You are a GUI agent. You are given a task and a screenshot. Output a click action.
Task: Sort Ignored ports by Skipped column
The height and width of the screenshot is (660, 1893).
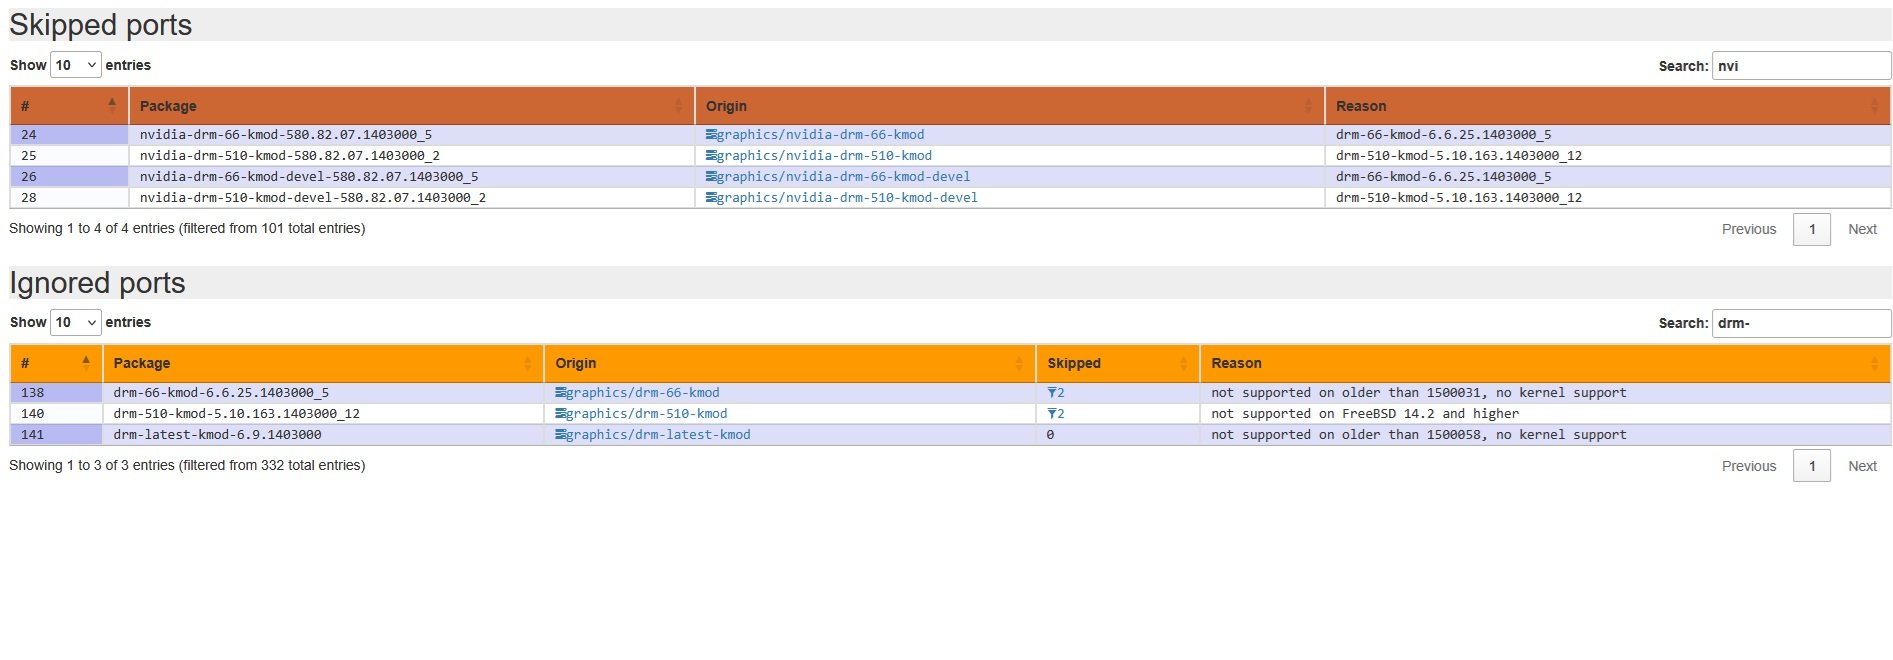click(1116, 363)
